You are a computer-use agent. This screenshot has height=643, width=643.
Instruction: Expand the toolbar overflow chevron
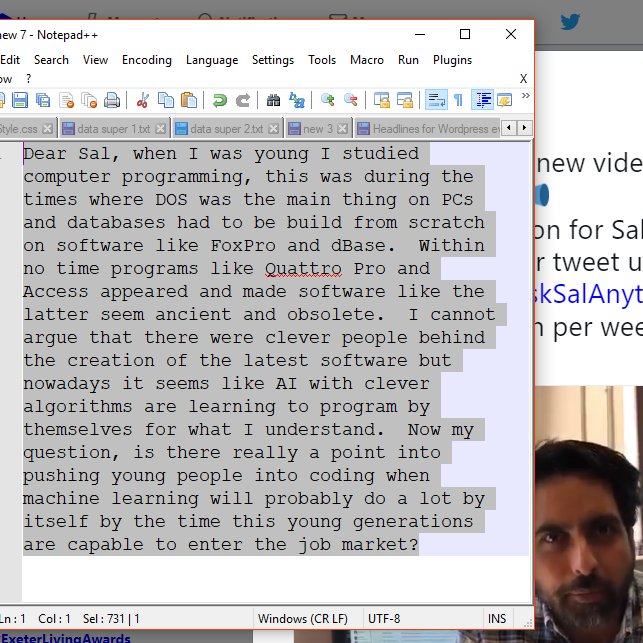pyautogui.click(x=525, y=96)
